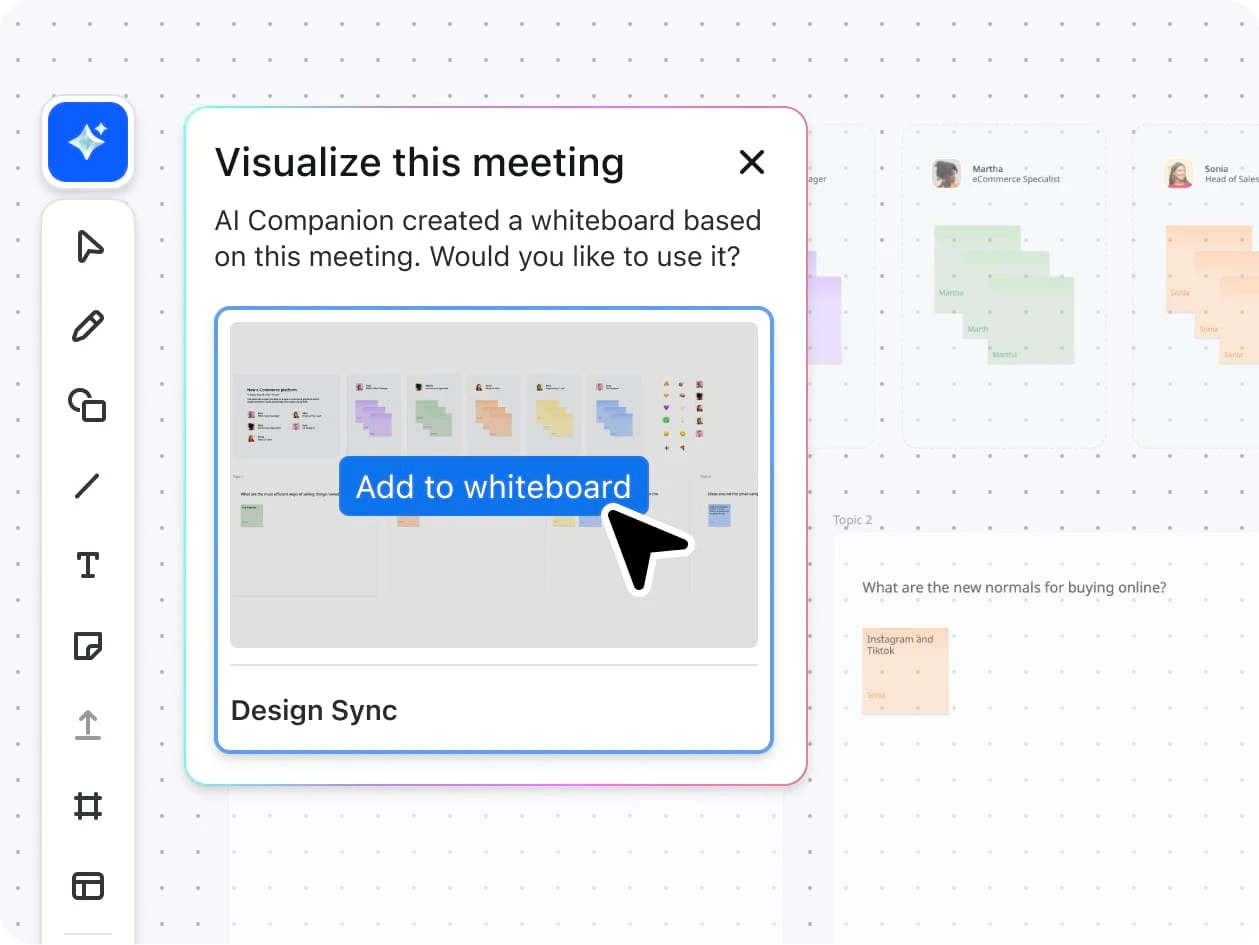Pick the Shapes tool
1259x945 pixels.
[x=88, y=405]
